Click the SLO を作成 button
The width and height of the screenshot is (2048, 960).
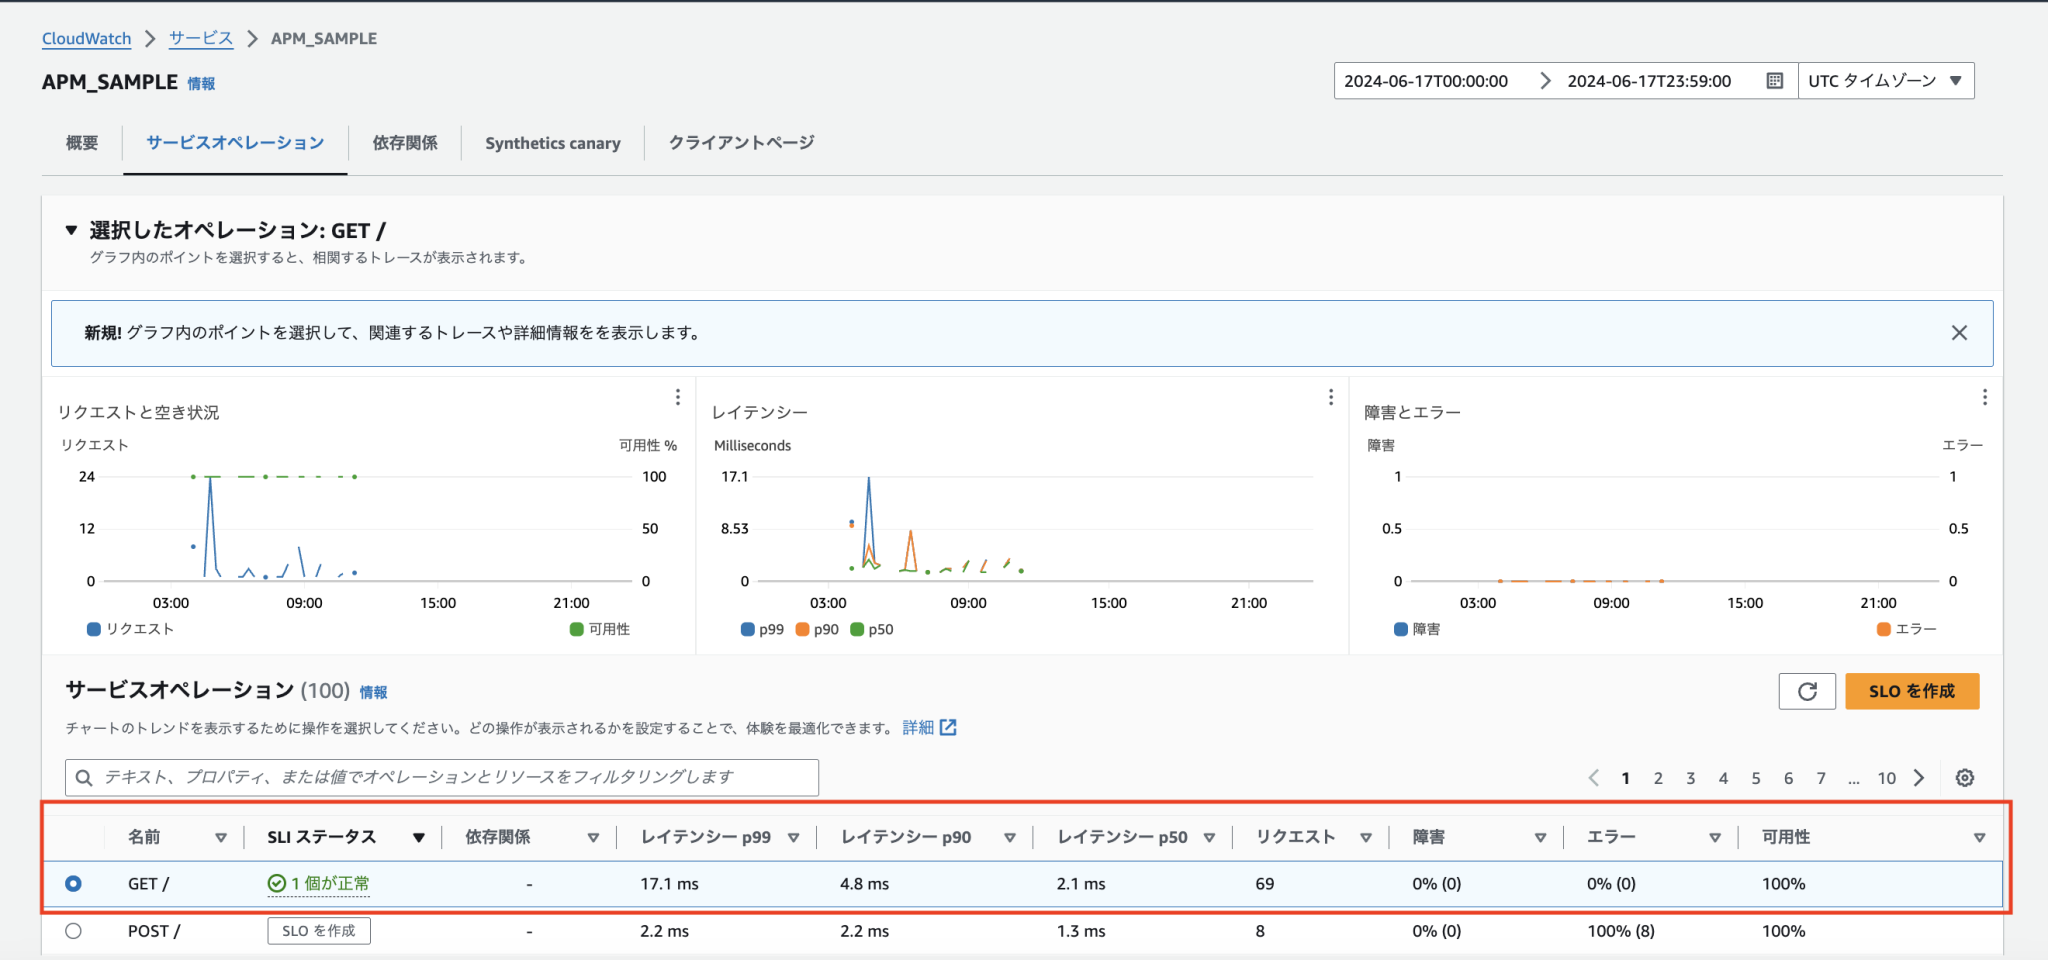[1911, 691]
